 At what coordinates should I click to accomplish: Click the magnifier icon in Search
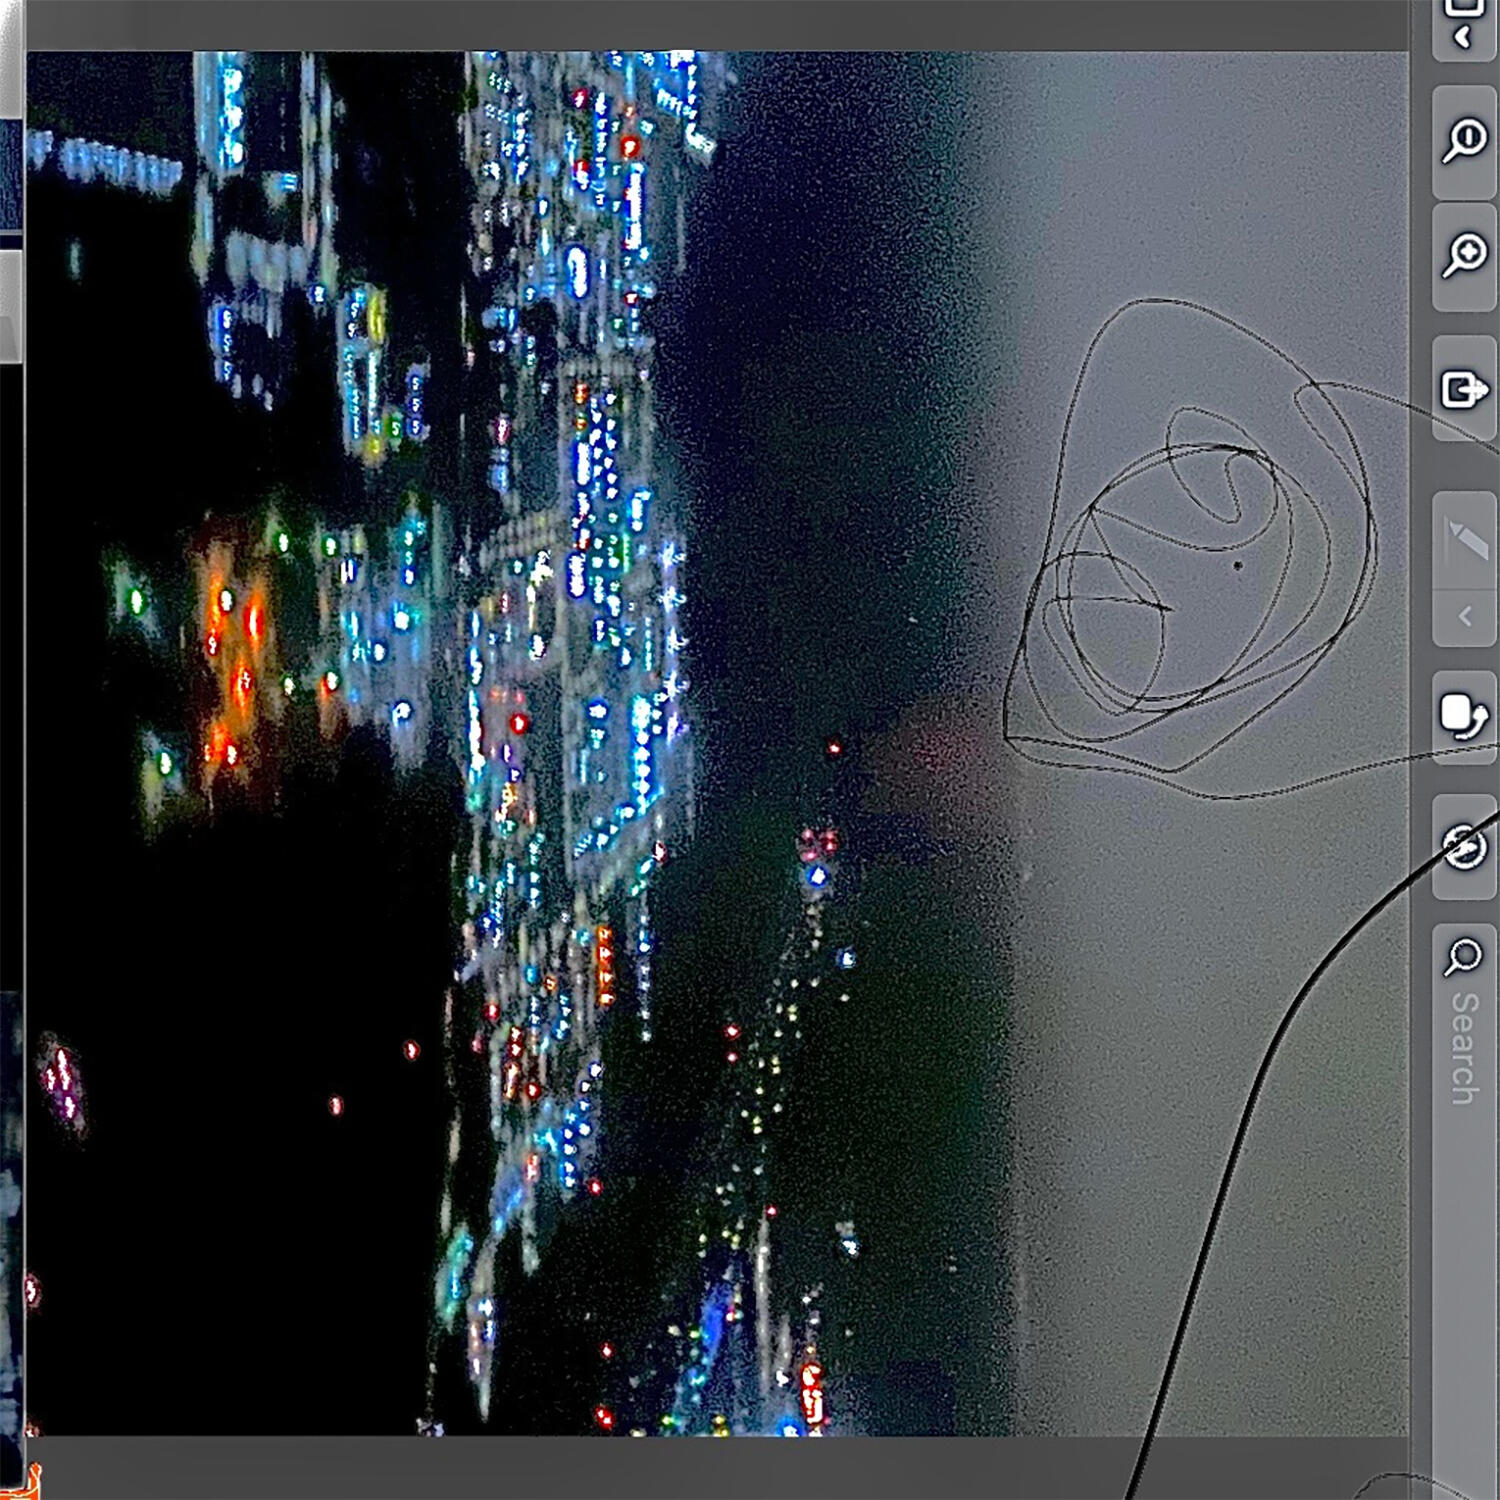pos(1464,957)
